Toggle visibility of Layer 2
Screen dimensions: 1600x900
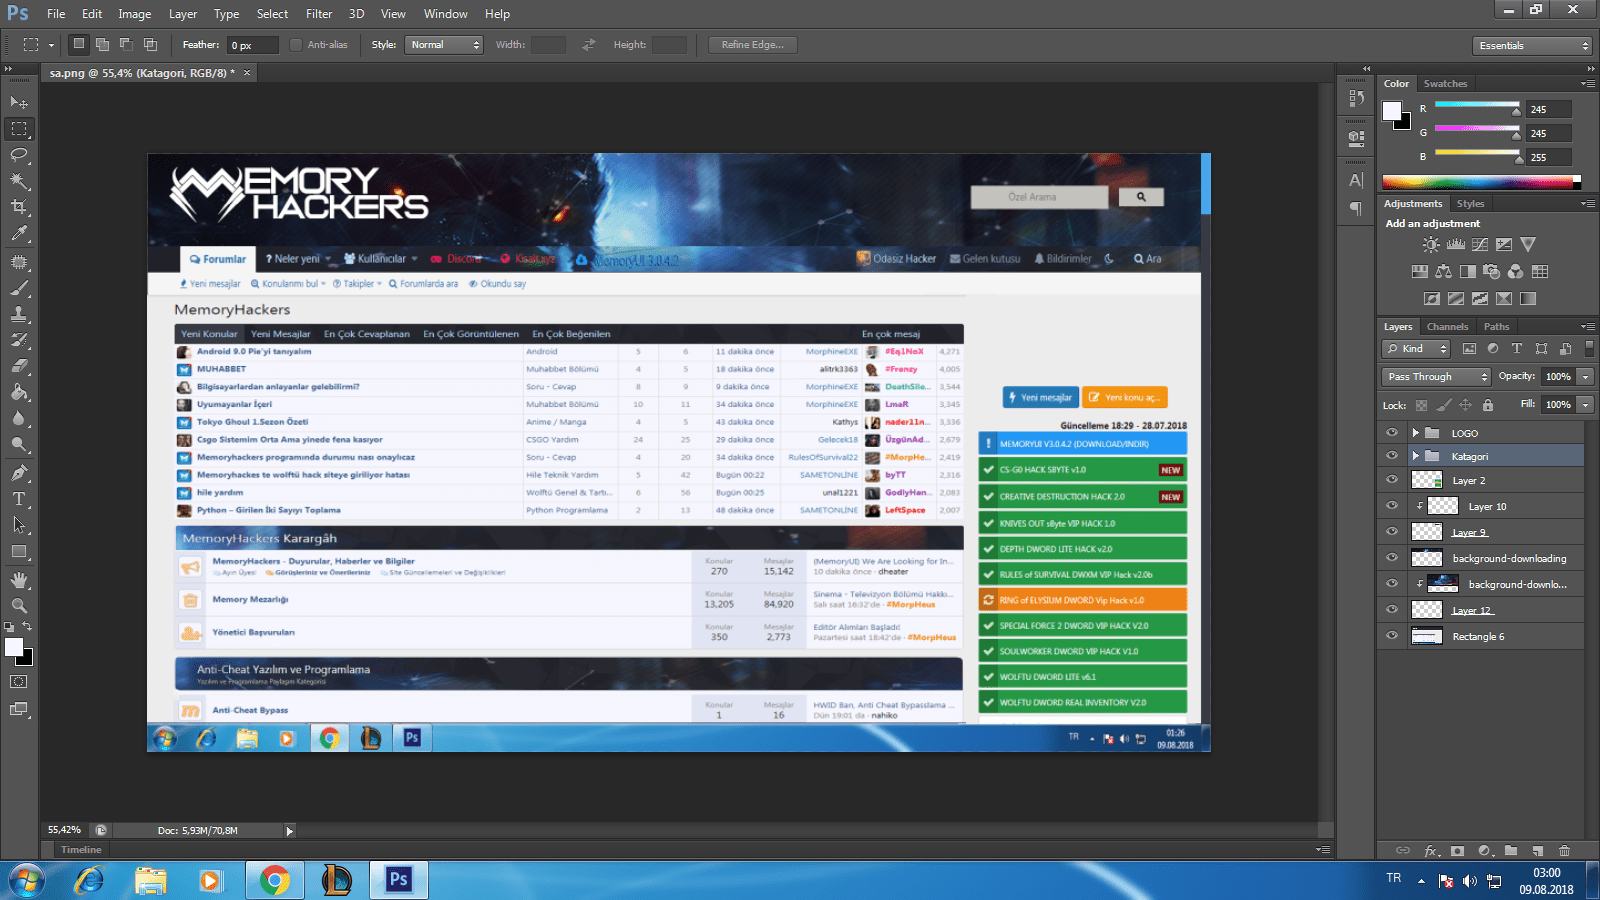(1392, 480)
